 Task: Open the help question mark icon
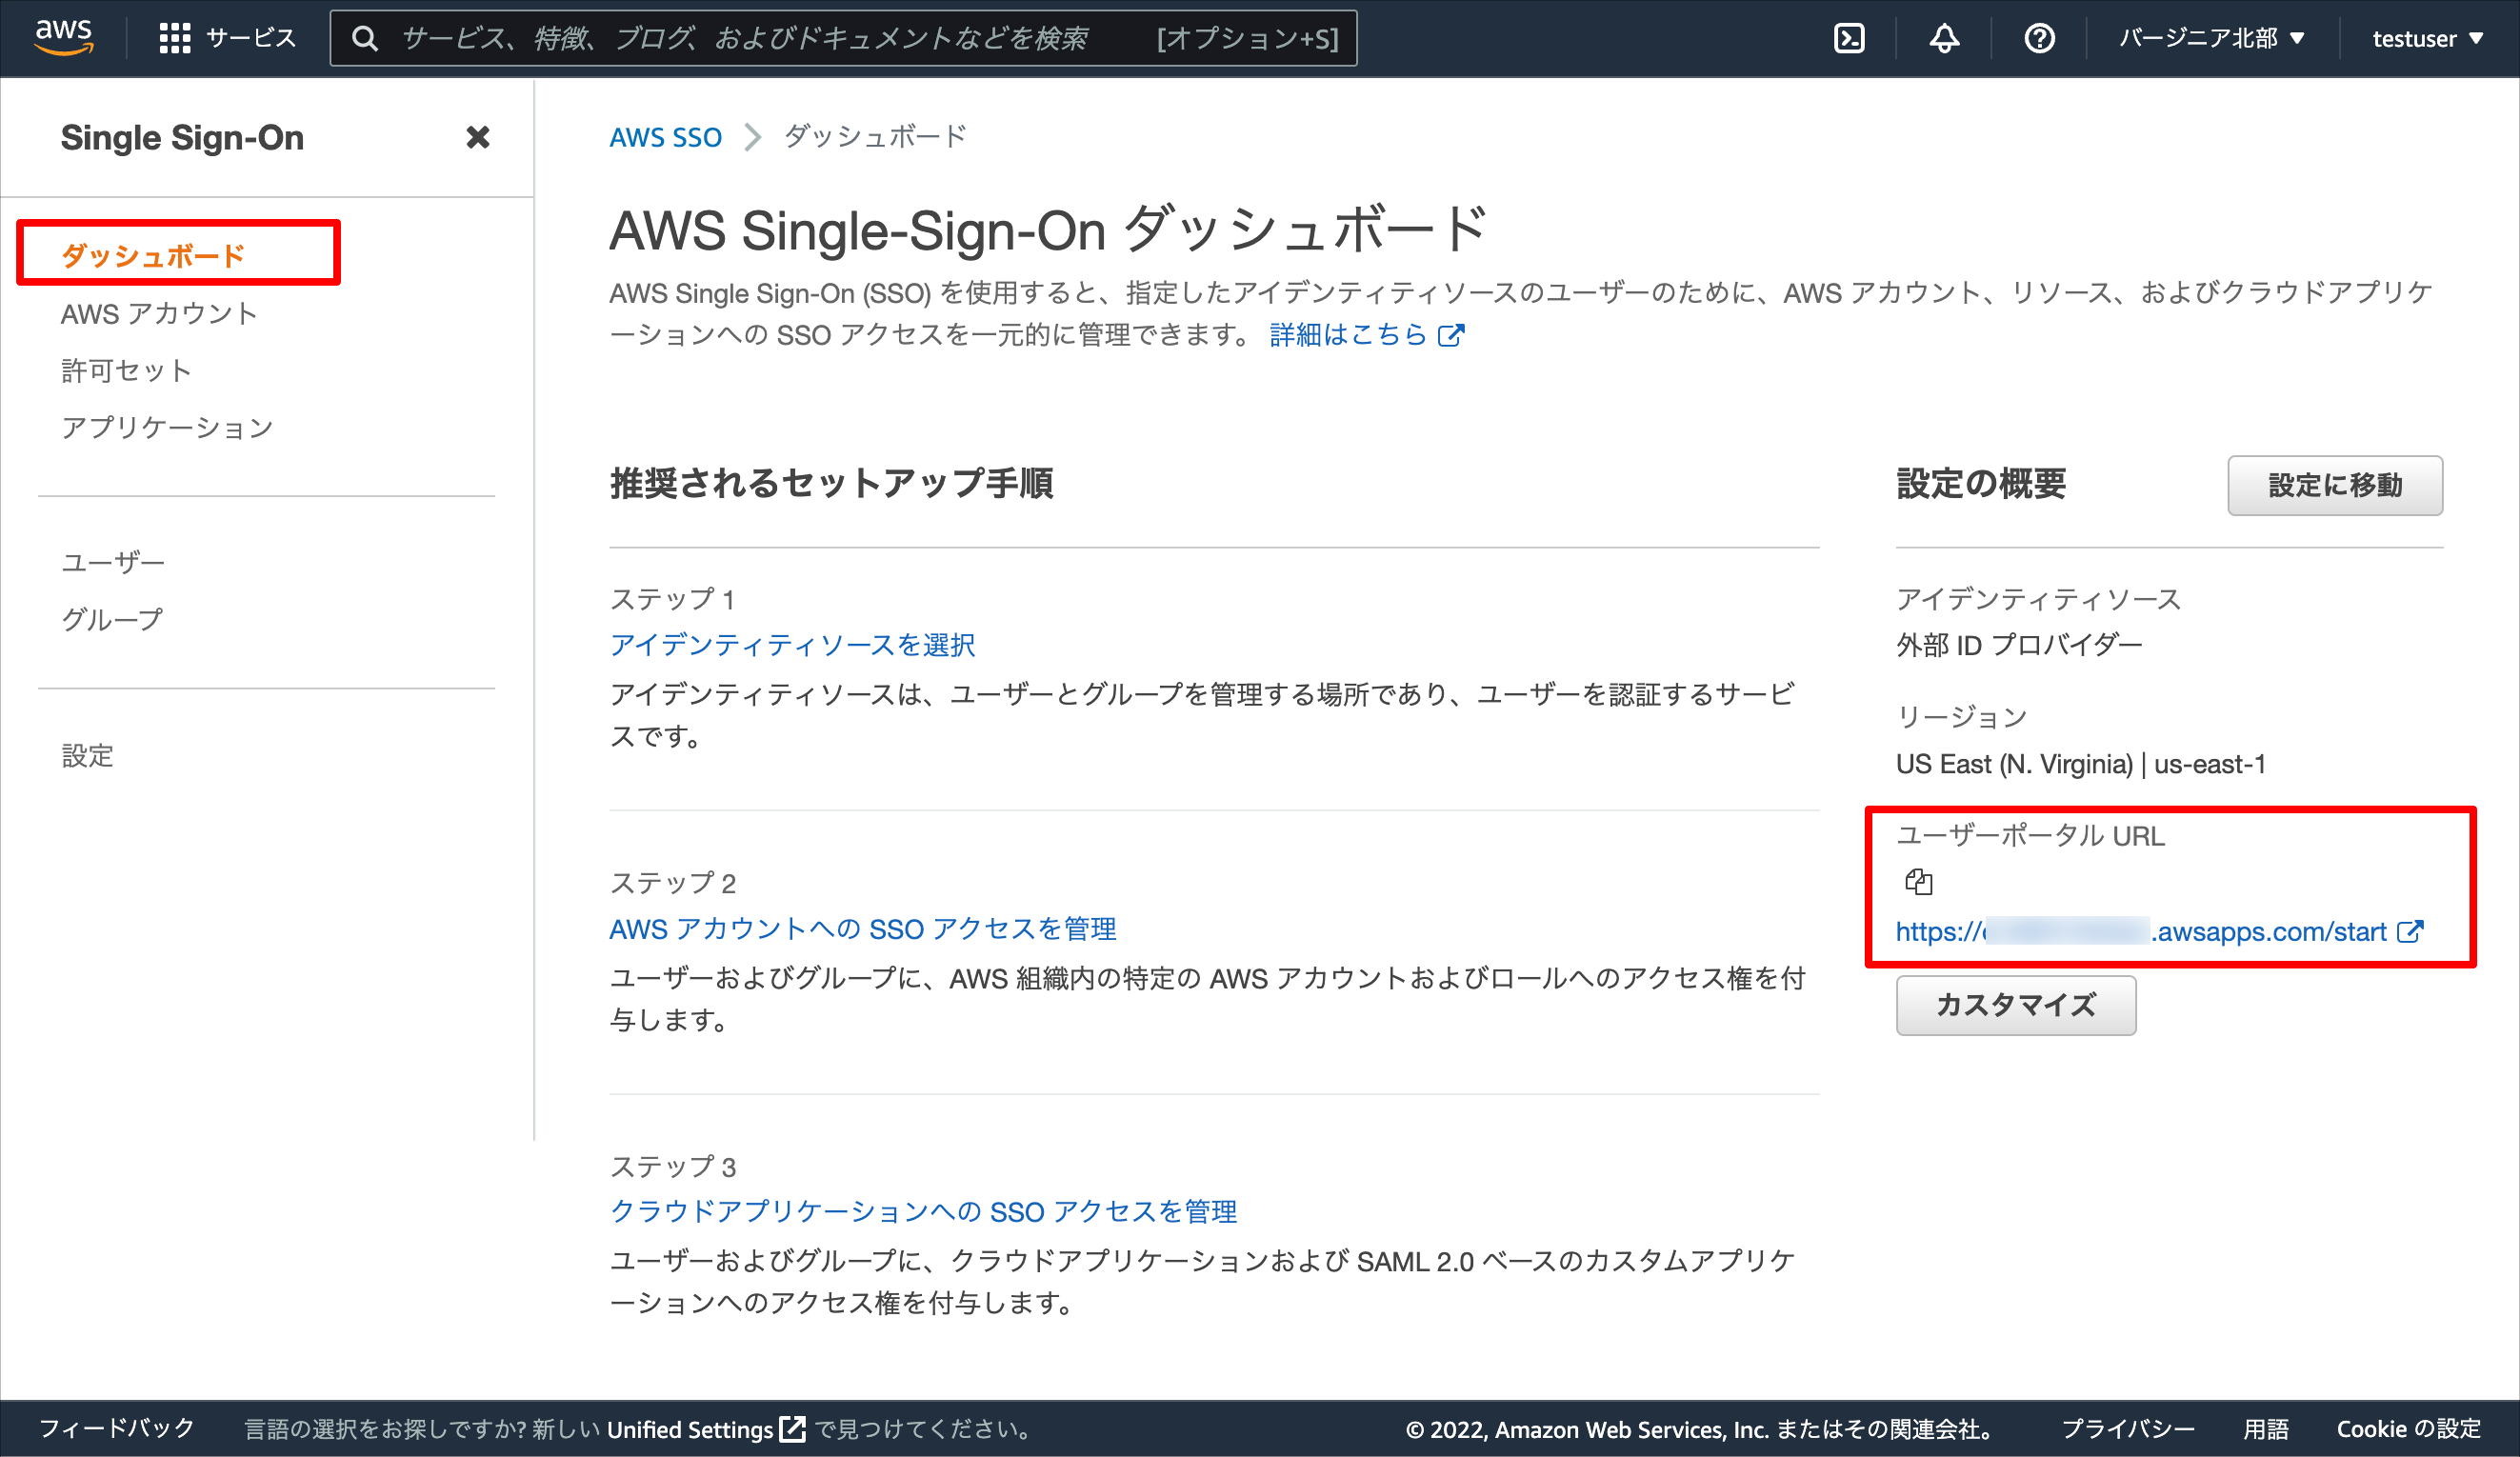(x=2039, y=38)
